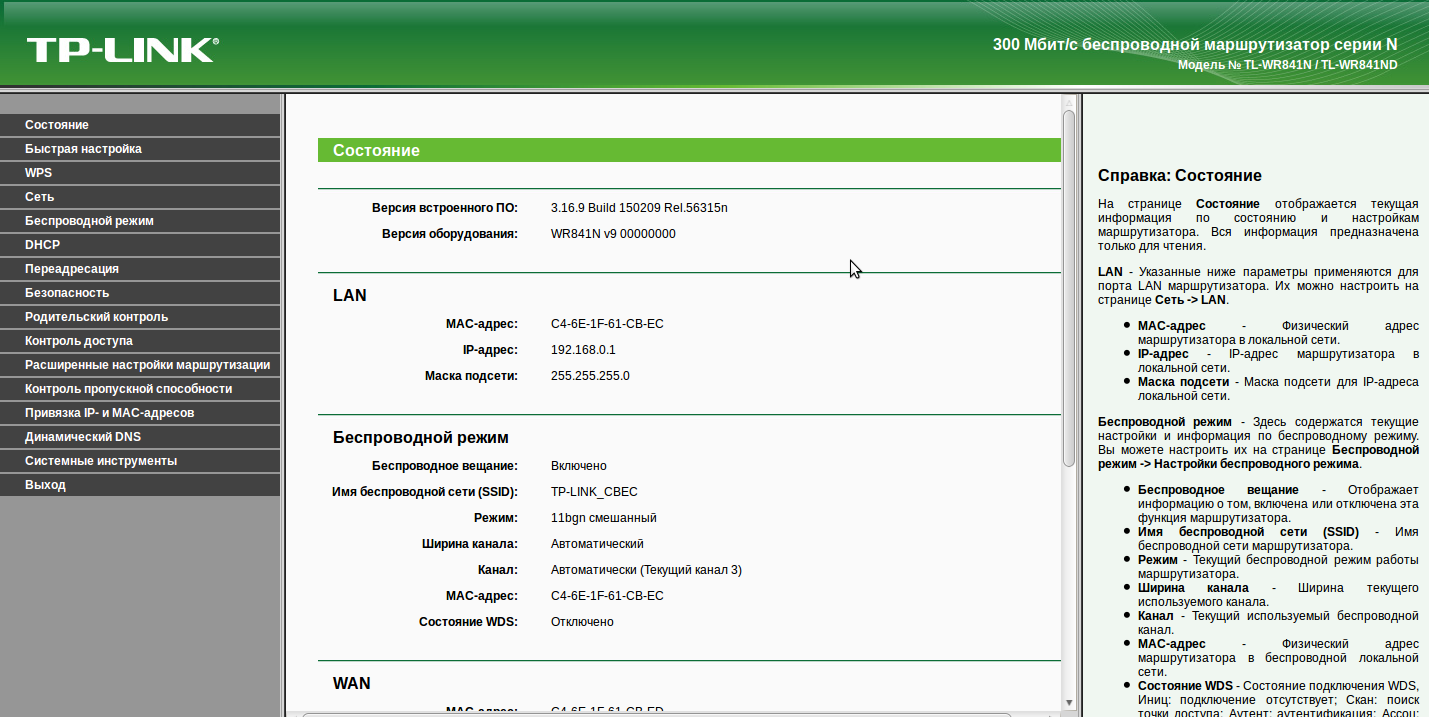
Task: Select the DHCP menu item
Action: pyautogui.click(x=140, y=245)
